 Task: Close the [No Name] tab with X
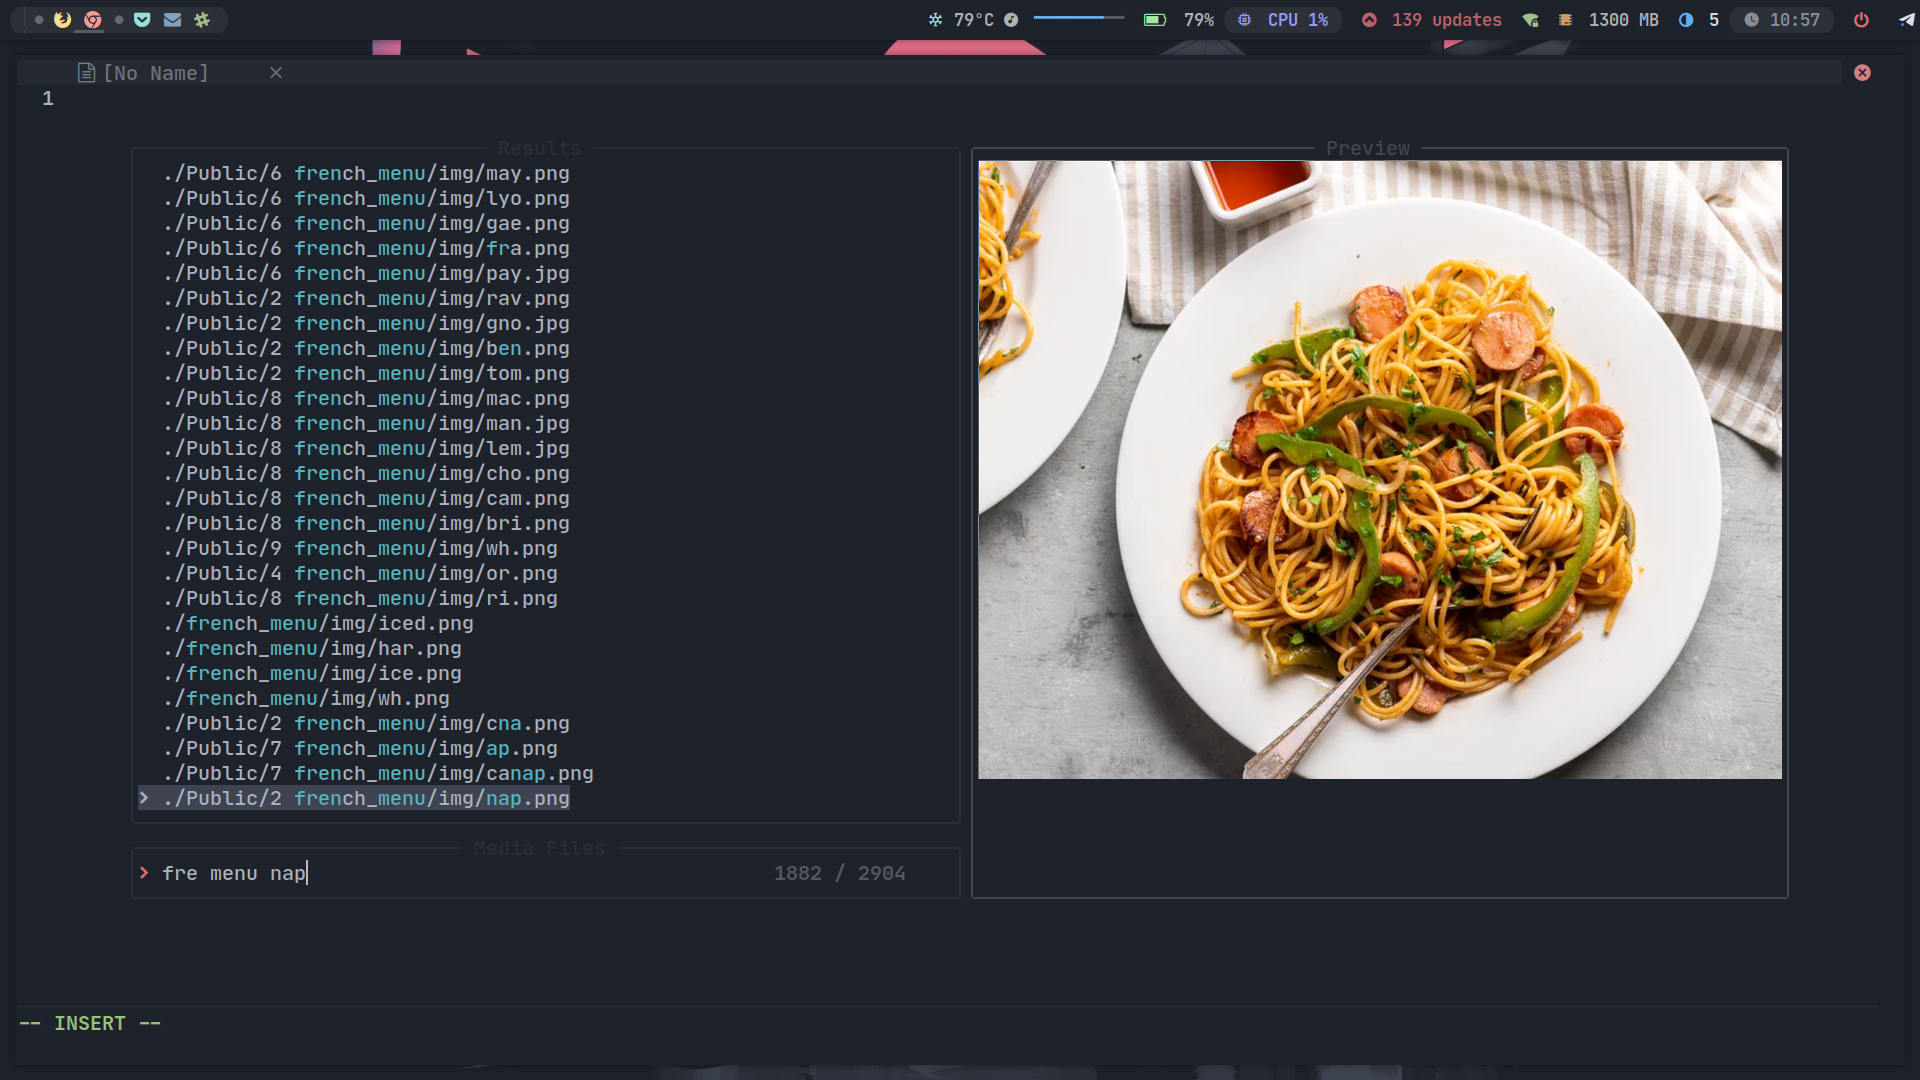pyautogui.click(x=276, y=73)
